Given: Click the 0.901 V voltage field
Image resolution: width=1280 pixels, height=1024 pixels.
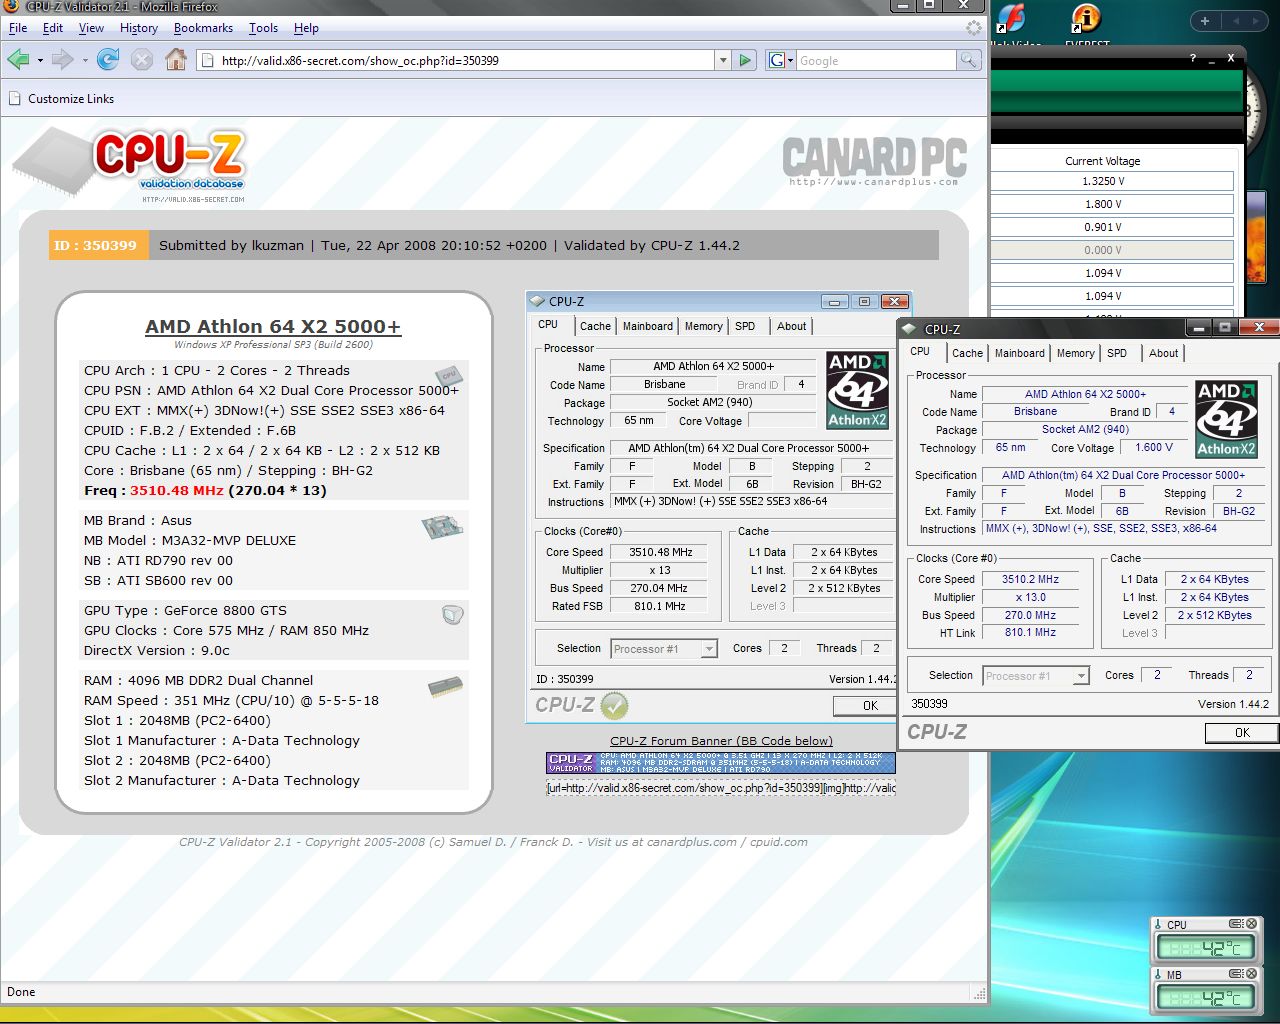Looking at the screenshot, I should 1110,227.
